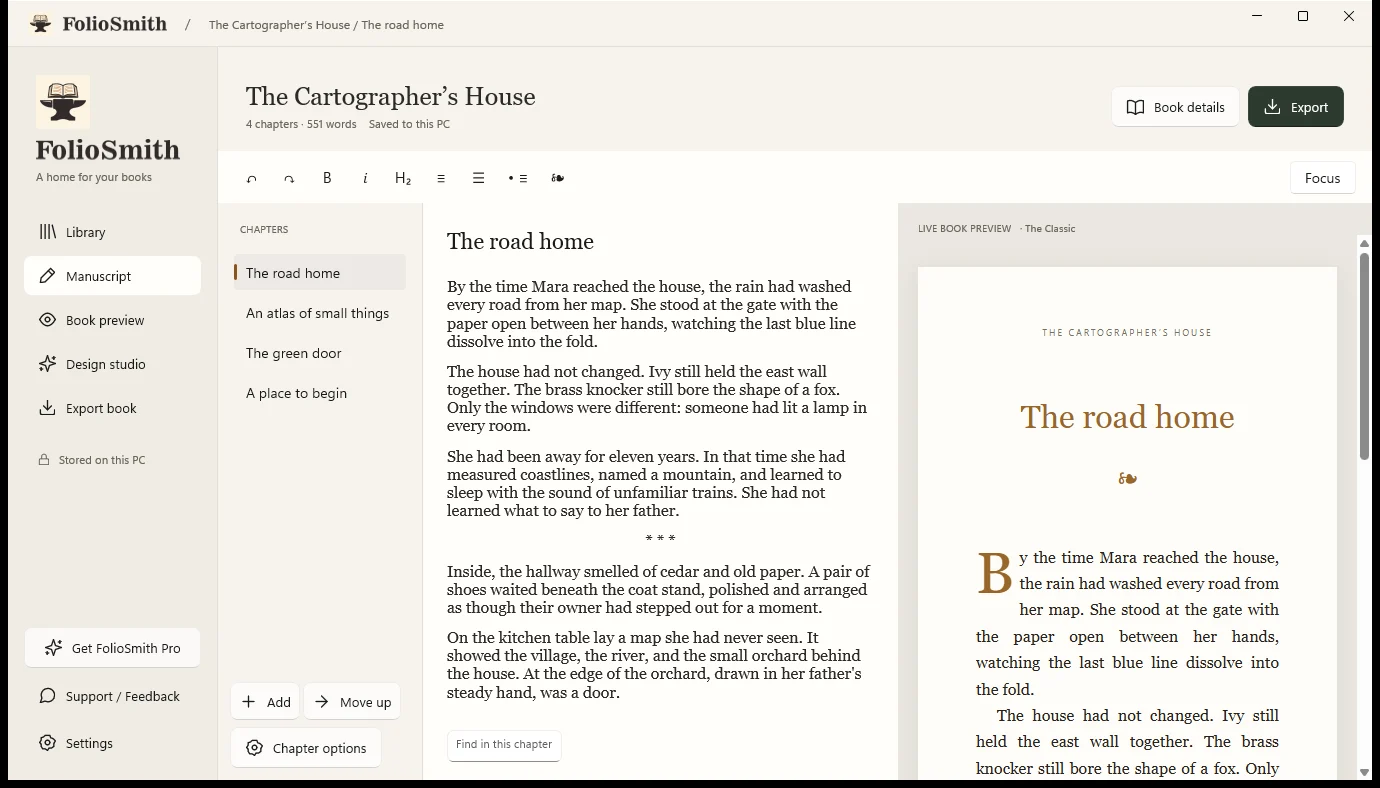The image size is (1380, 788).
Task: Open Support / Feedback chat
Action: pos(112,696)
